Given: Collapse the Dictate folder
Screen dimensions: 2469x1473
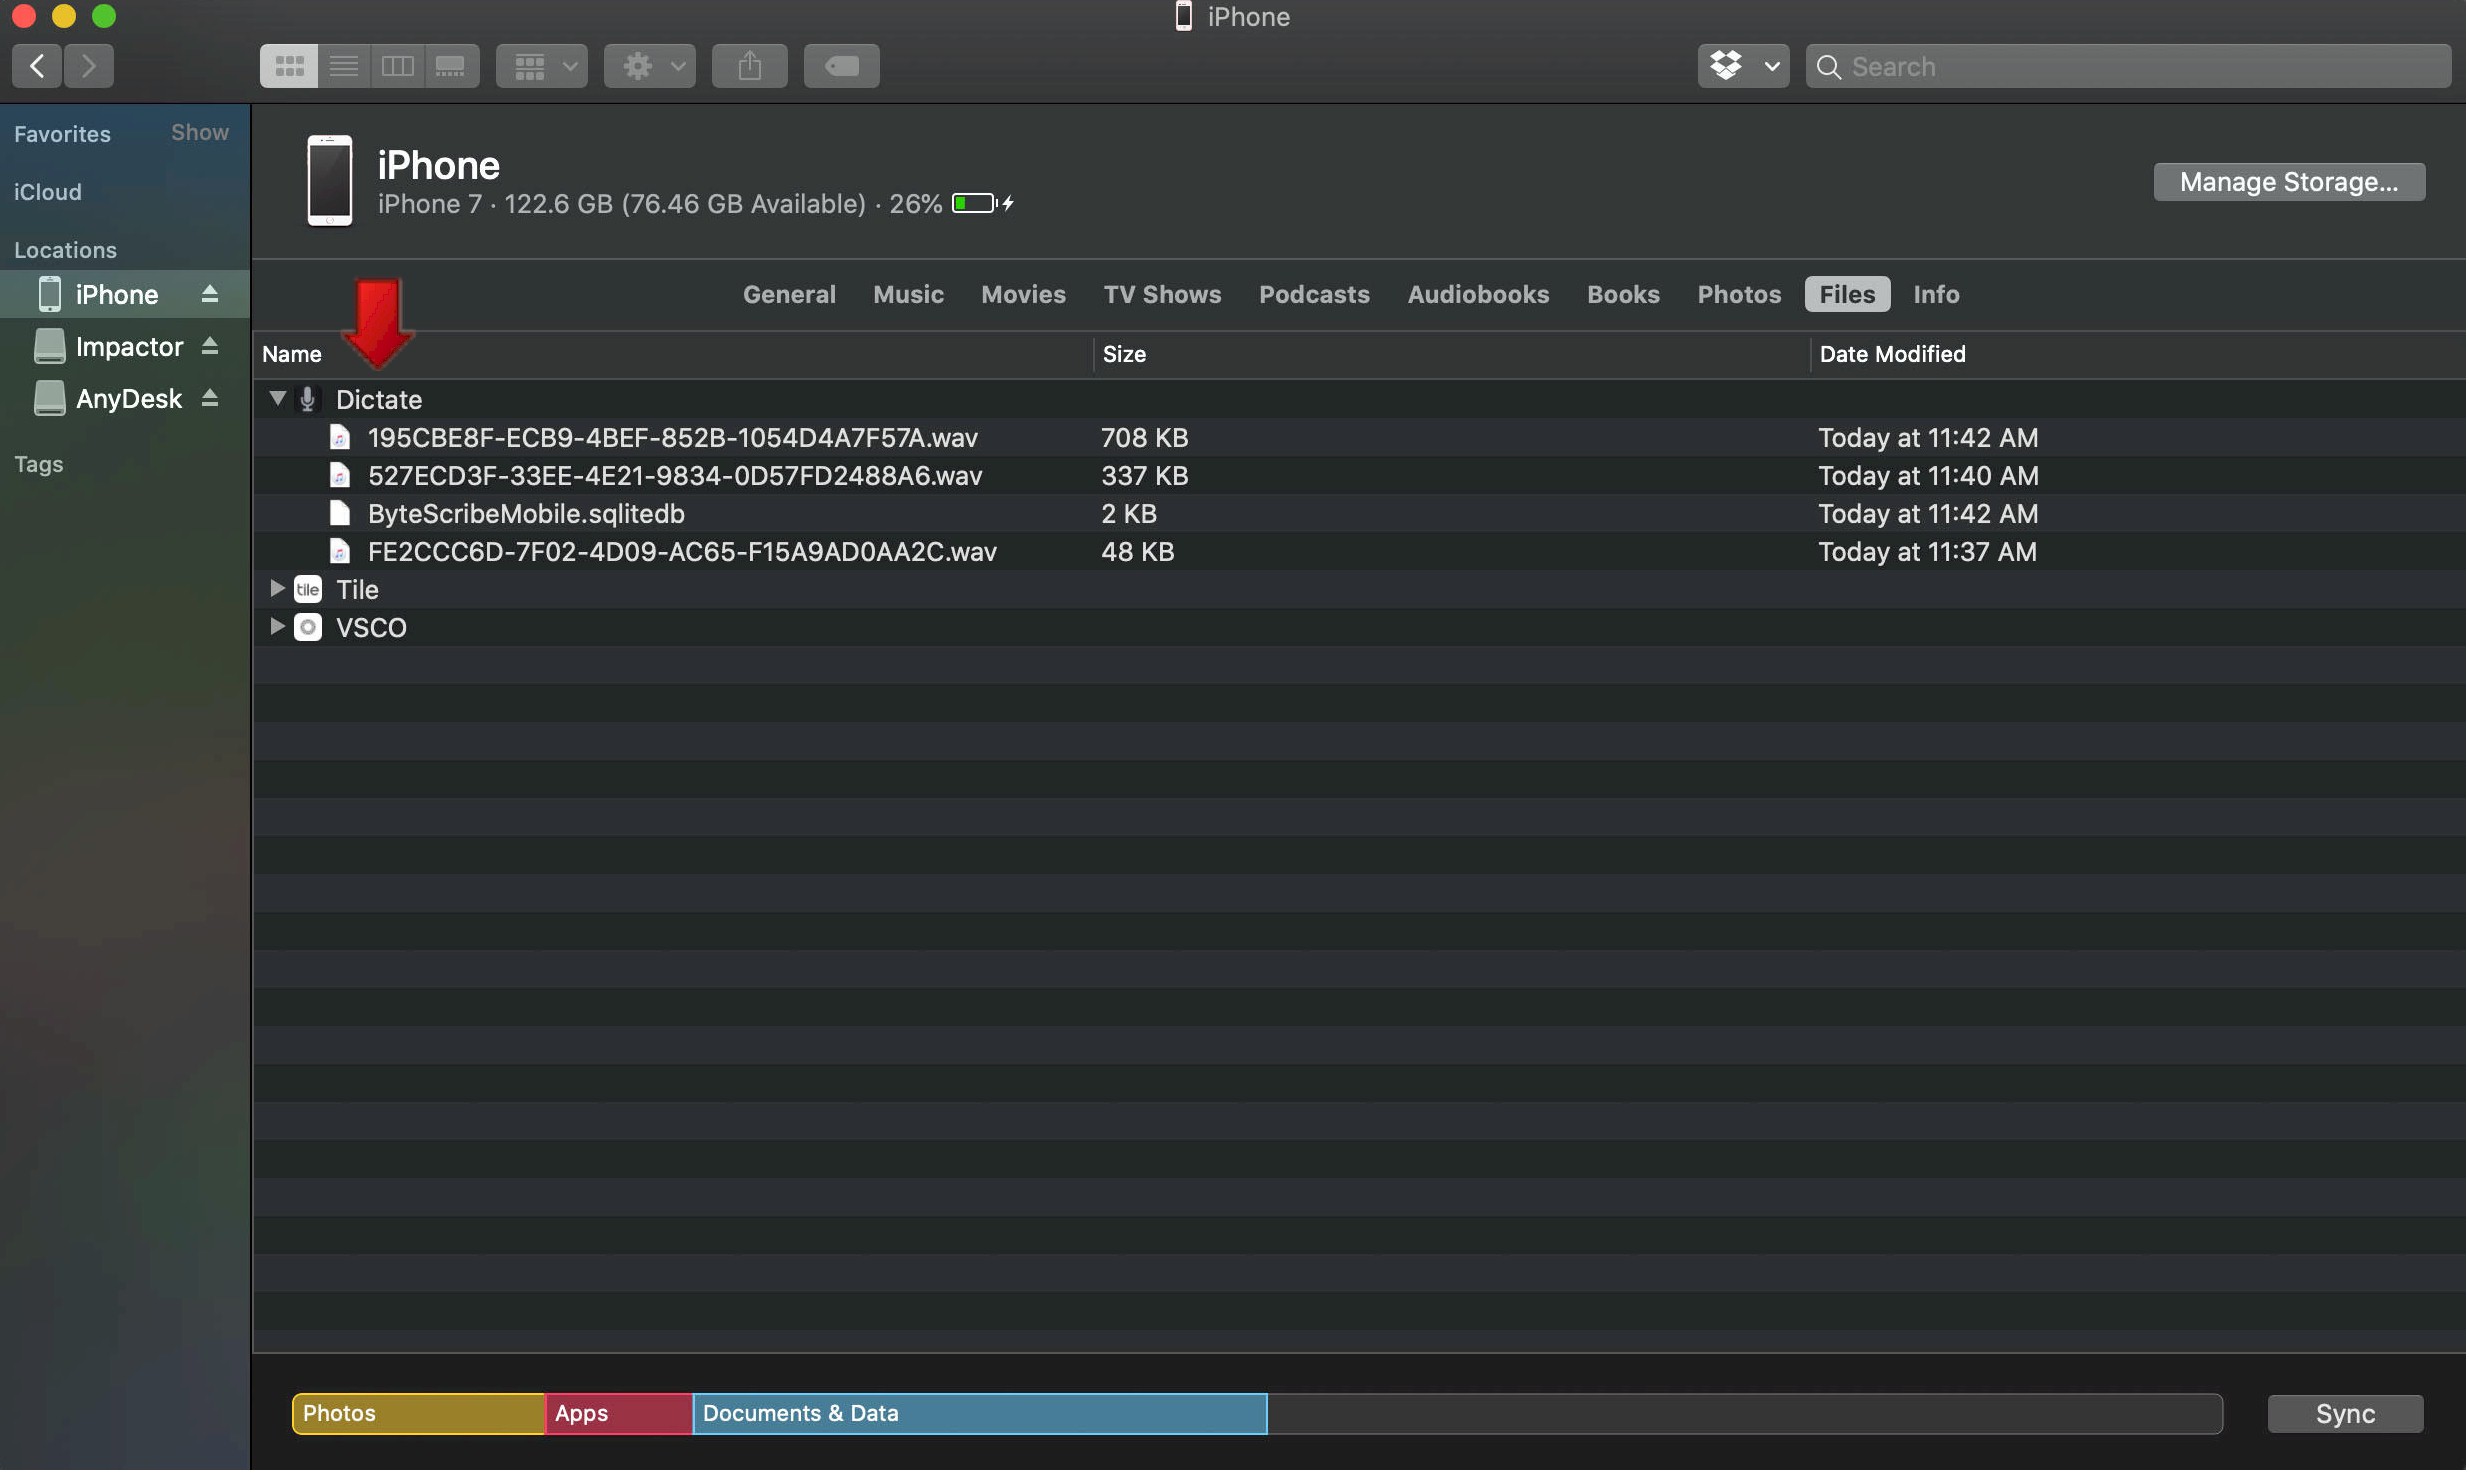Looking at the screenshot, I should pyautogui.click(x=278, y=399).
